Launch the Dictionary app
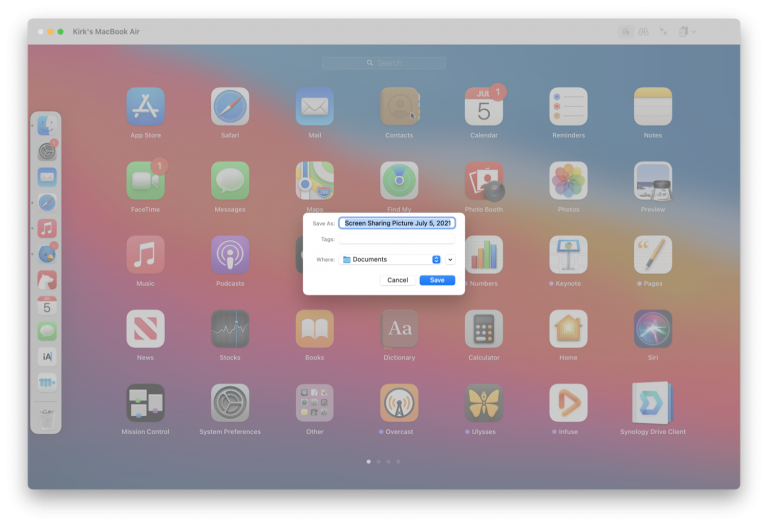The image size is (768, 526). pyautogui.click(x=399, y=329)
